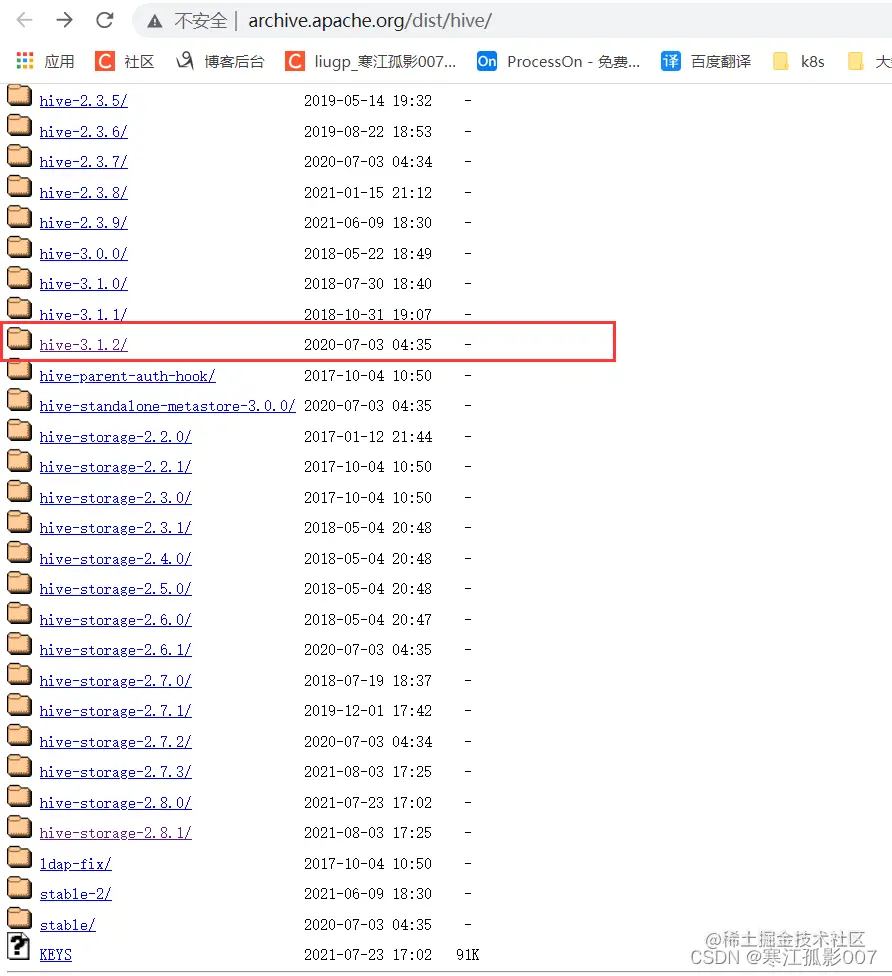
Task: Click the browser back arrow
Action: coord(24,21)
